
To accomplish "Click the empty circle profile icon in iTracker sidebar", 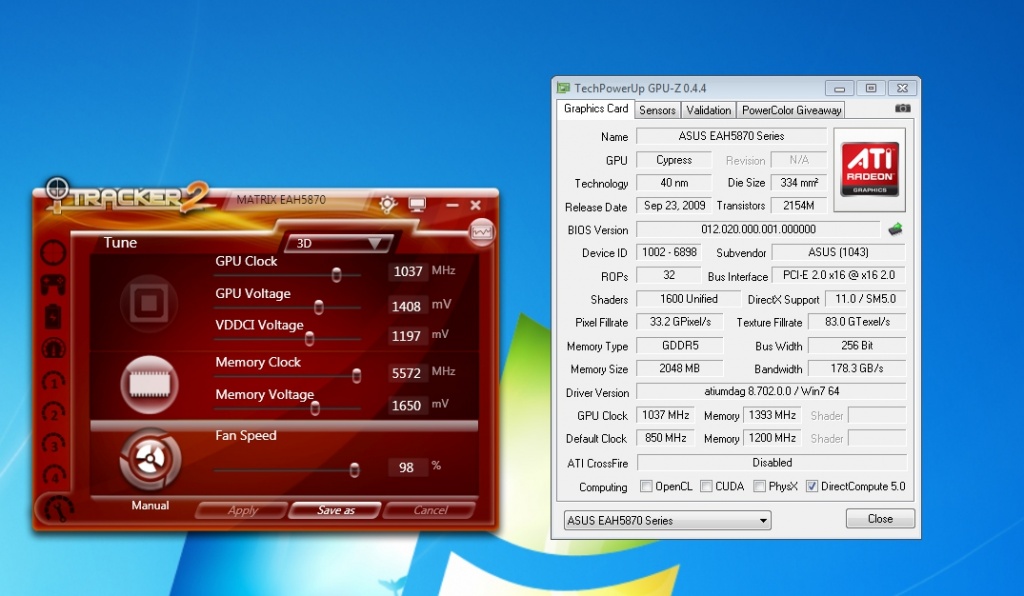I will pyautogui.click(x=54, y=253).
